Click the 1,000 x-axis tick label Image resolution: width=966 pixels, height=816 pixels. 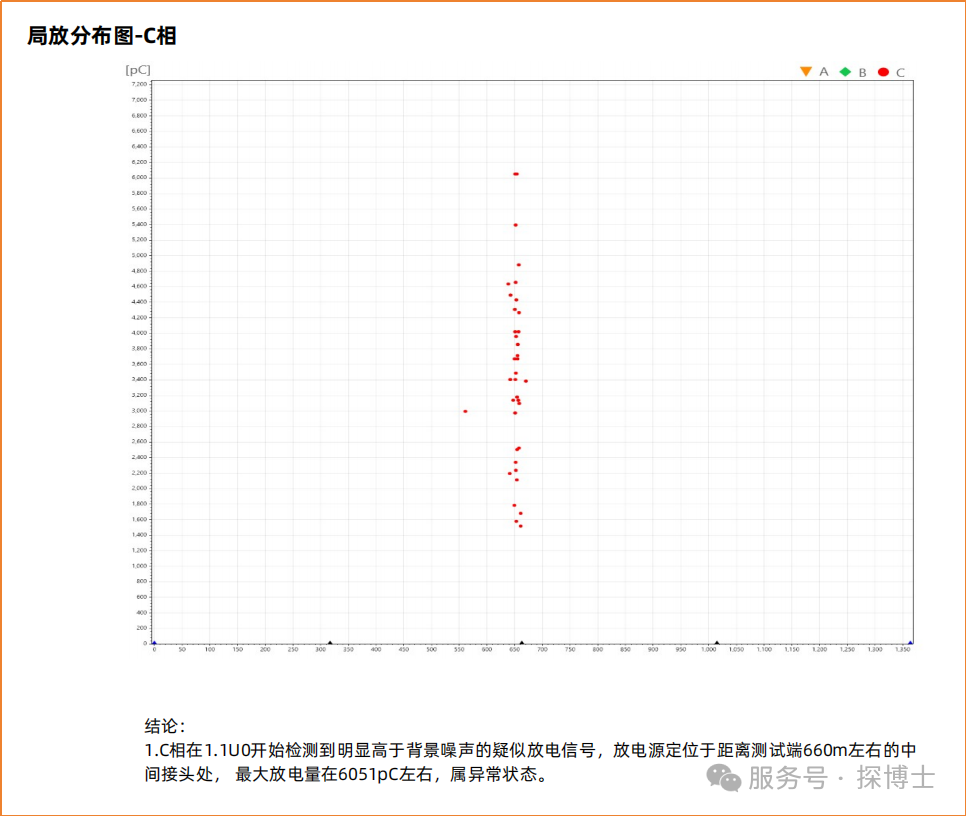[x=708, y=649]
